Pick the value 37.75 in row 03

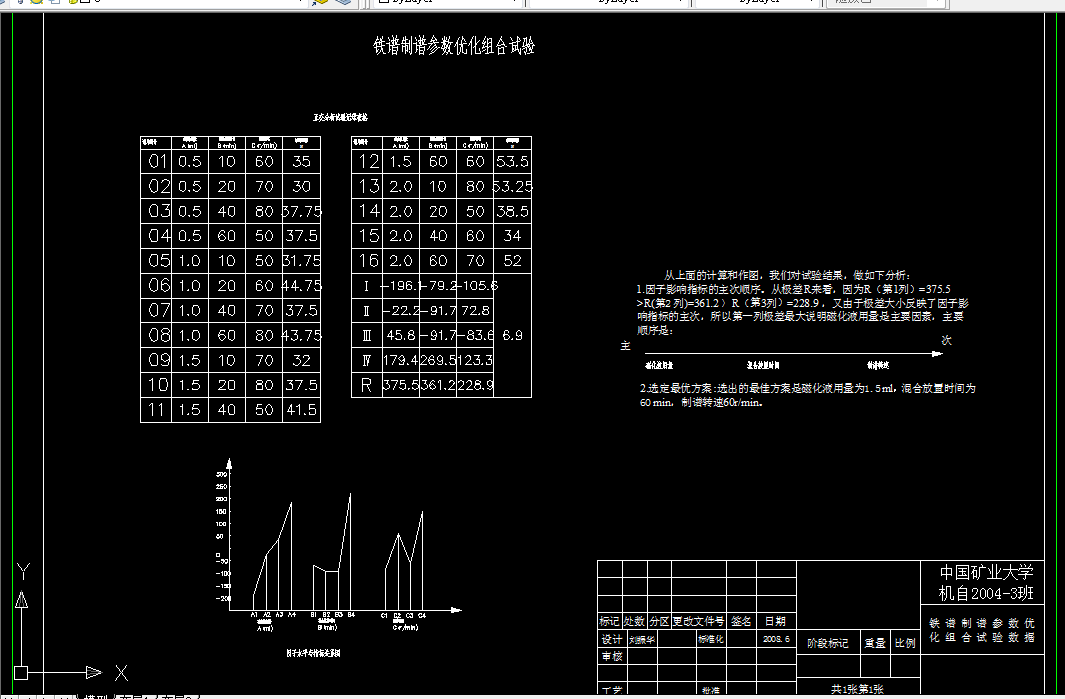click(x=302, y=211)
